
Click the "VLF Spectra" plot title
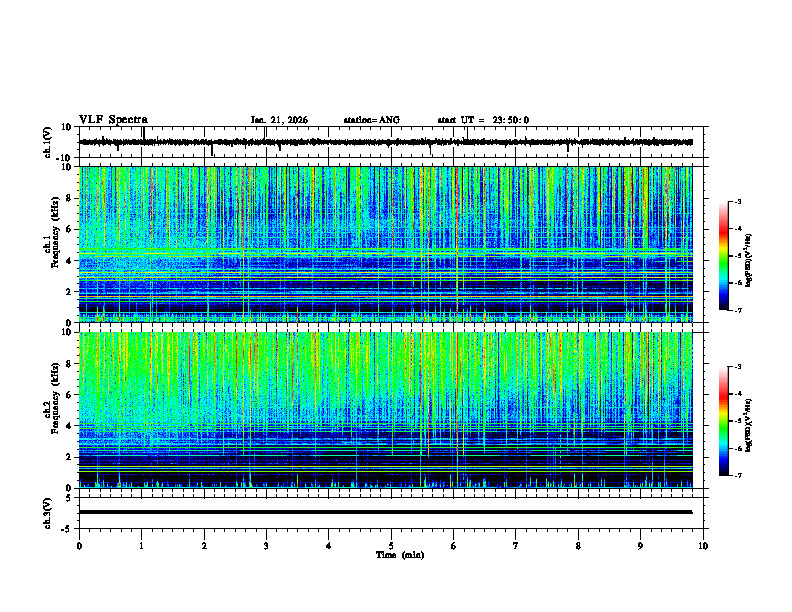pos(113,120)
